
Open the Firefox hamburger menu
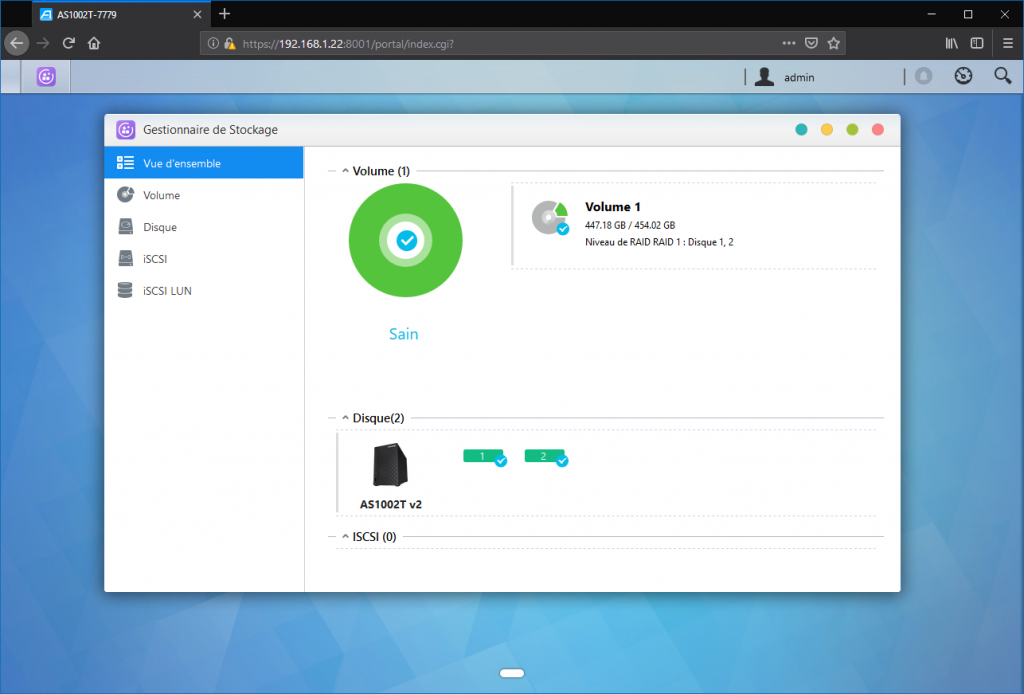point(1008,43)
